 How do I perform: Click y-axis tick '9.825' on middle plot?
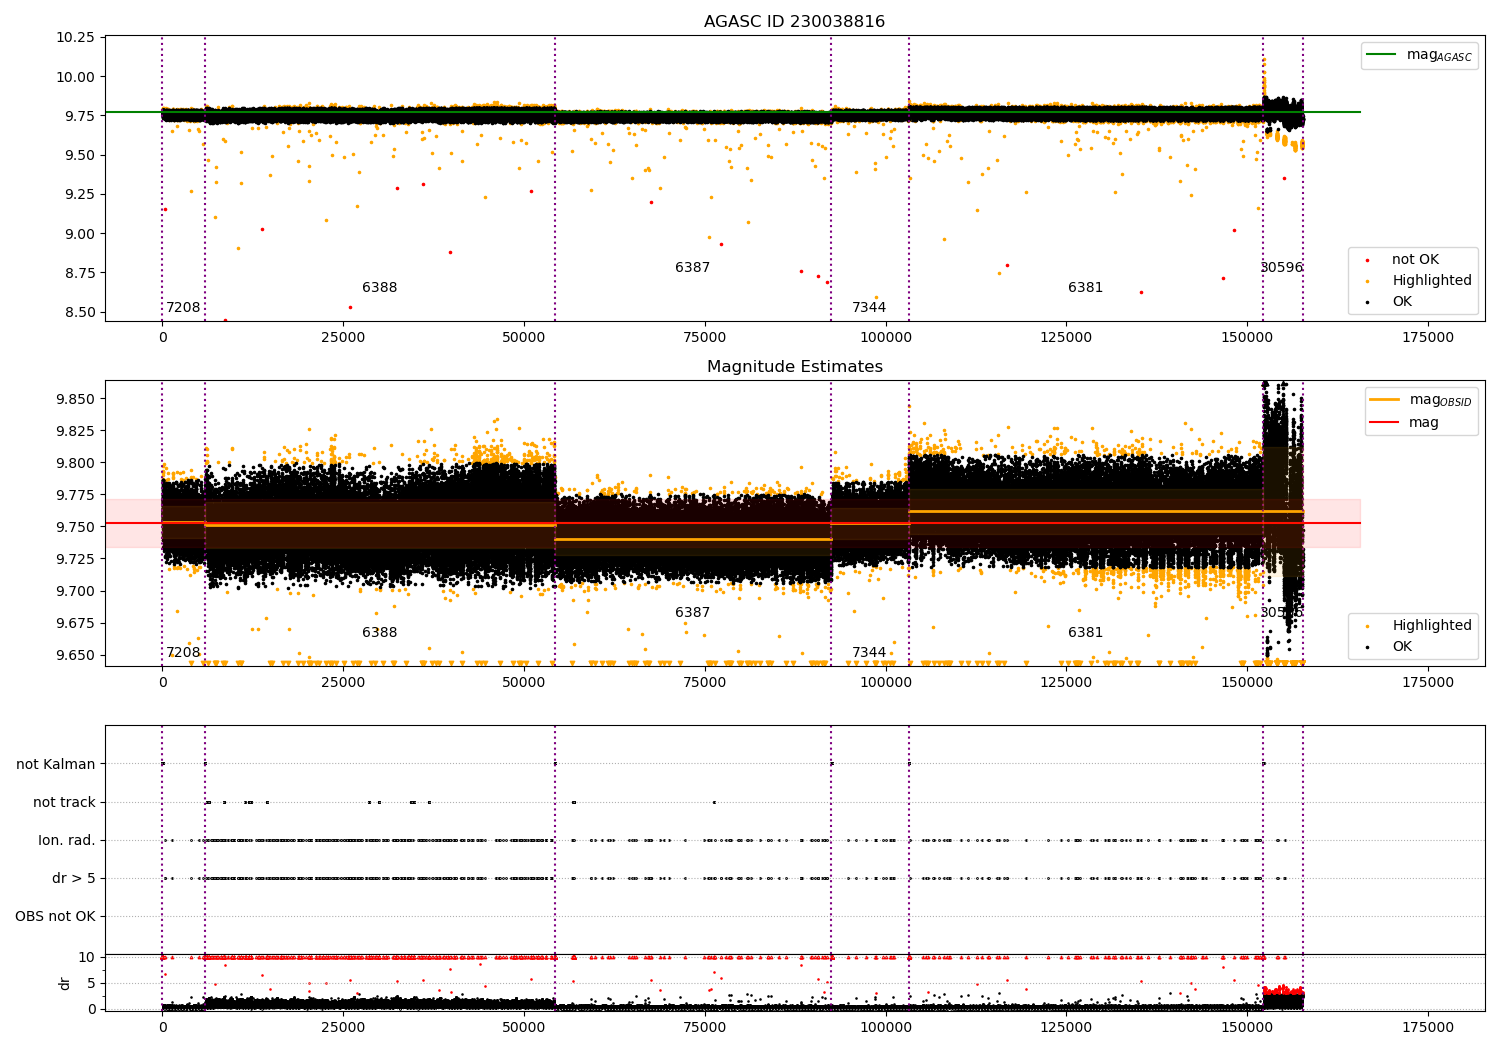pyautogui.click(x=75, y=431)
